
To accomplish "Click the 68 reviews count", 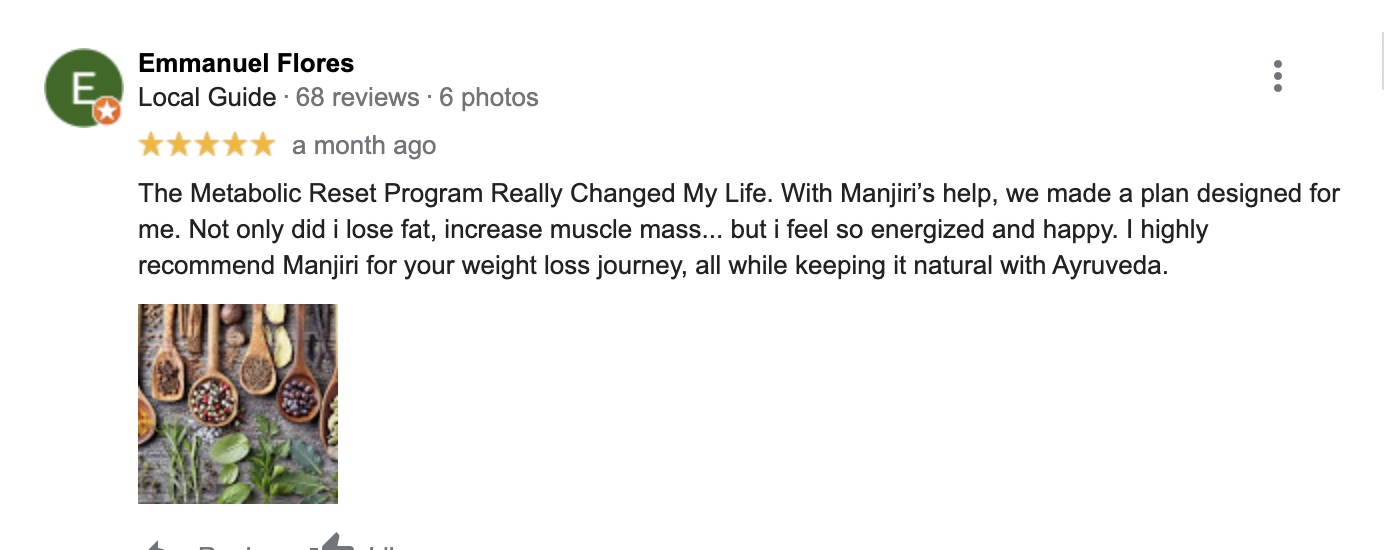I will pos(357,97).
